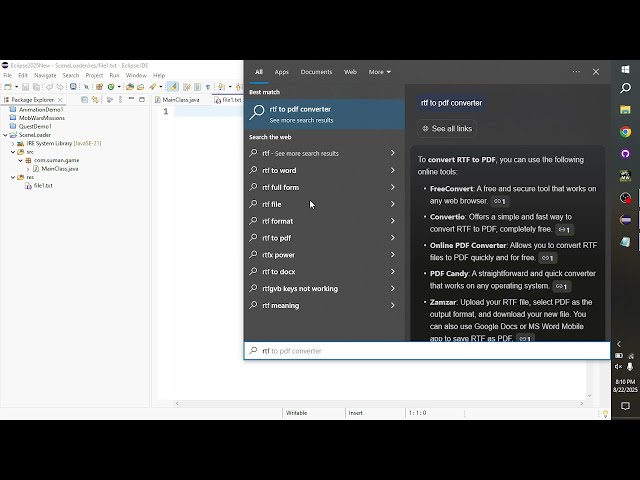Click the Redo arrow in Eclipse toolbar
This screenshot has width=640, height=480.
tap(60, 87)
